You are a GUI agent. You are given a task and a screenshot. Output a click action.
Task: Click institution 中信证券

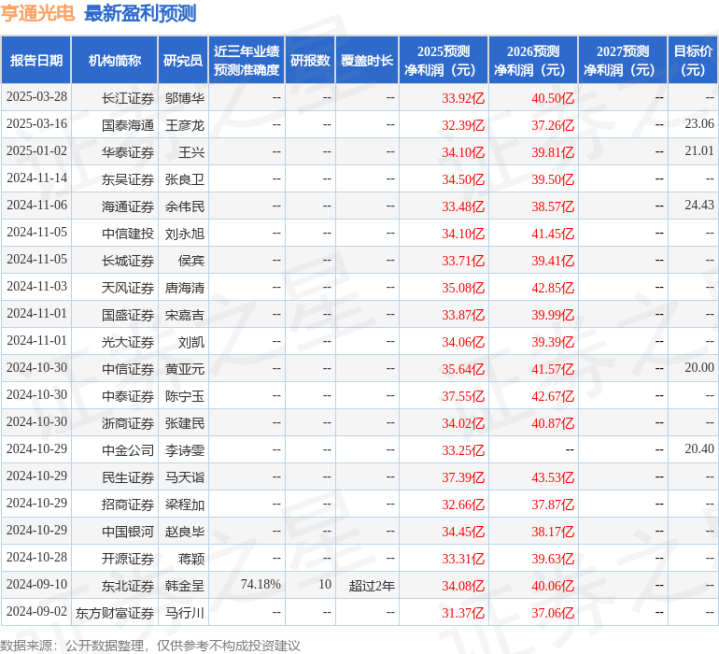127,369
